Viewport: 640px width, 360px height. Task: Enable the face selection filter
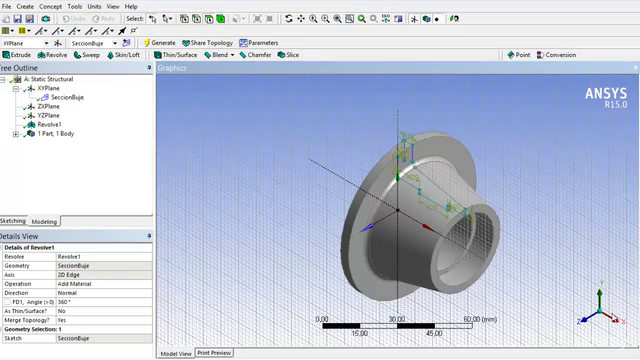(209, 19)
